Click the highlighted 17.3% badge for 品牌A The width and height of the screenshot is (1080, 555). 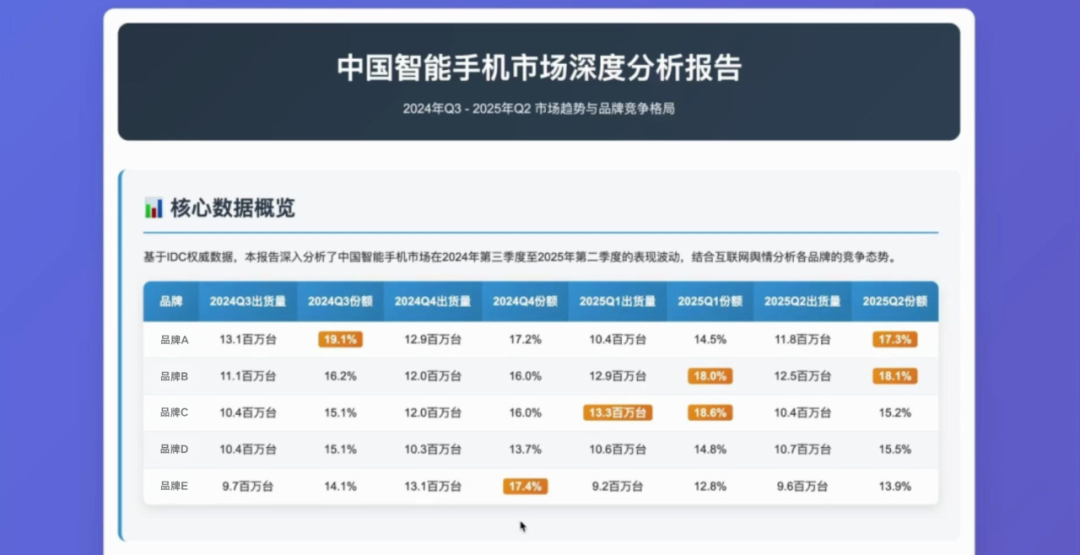coord(895,339)
